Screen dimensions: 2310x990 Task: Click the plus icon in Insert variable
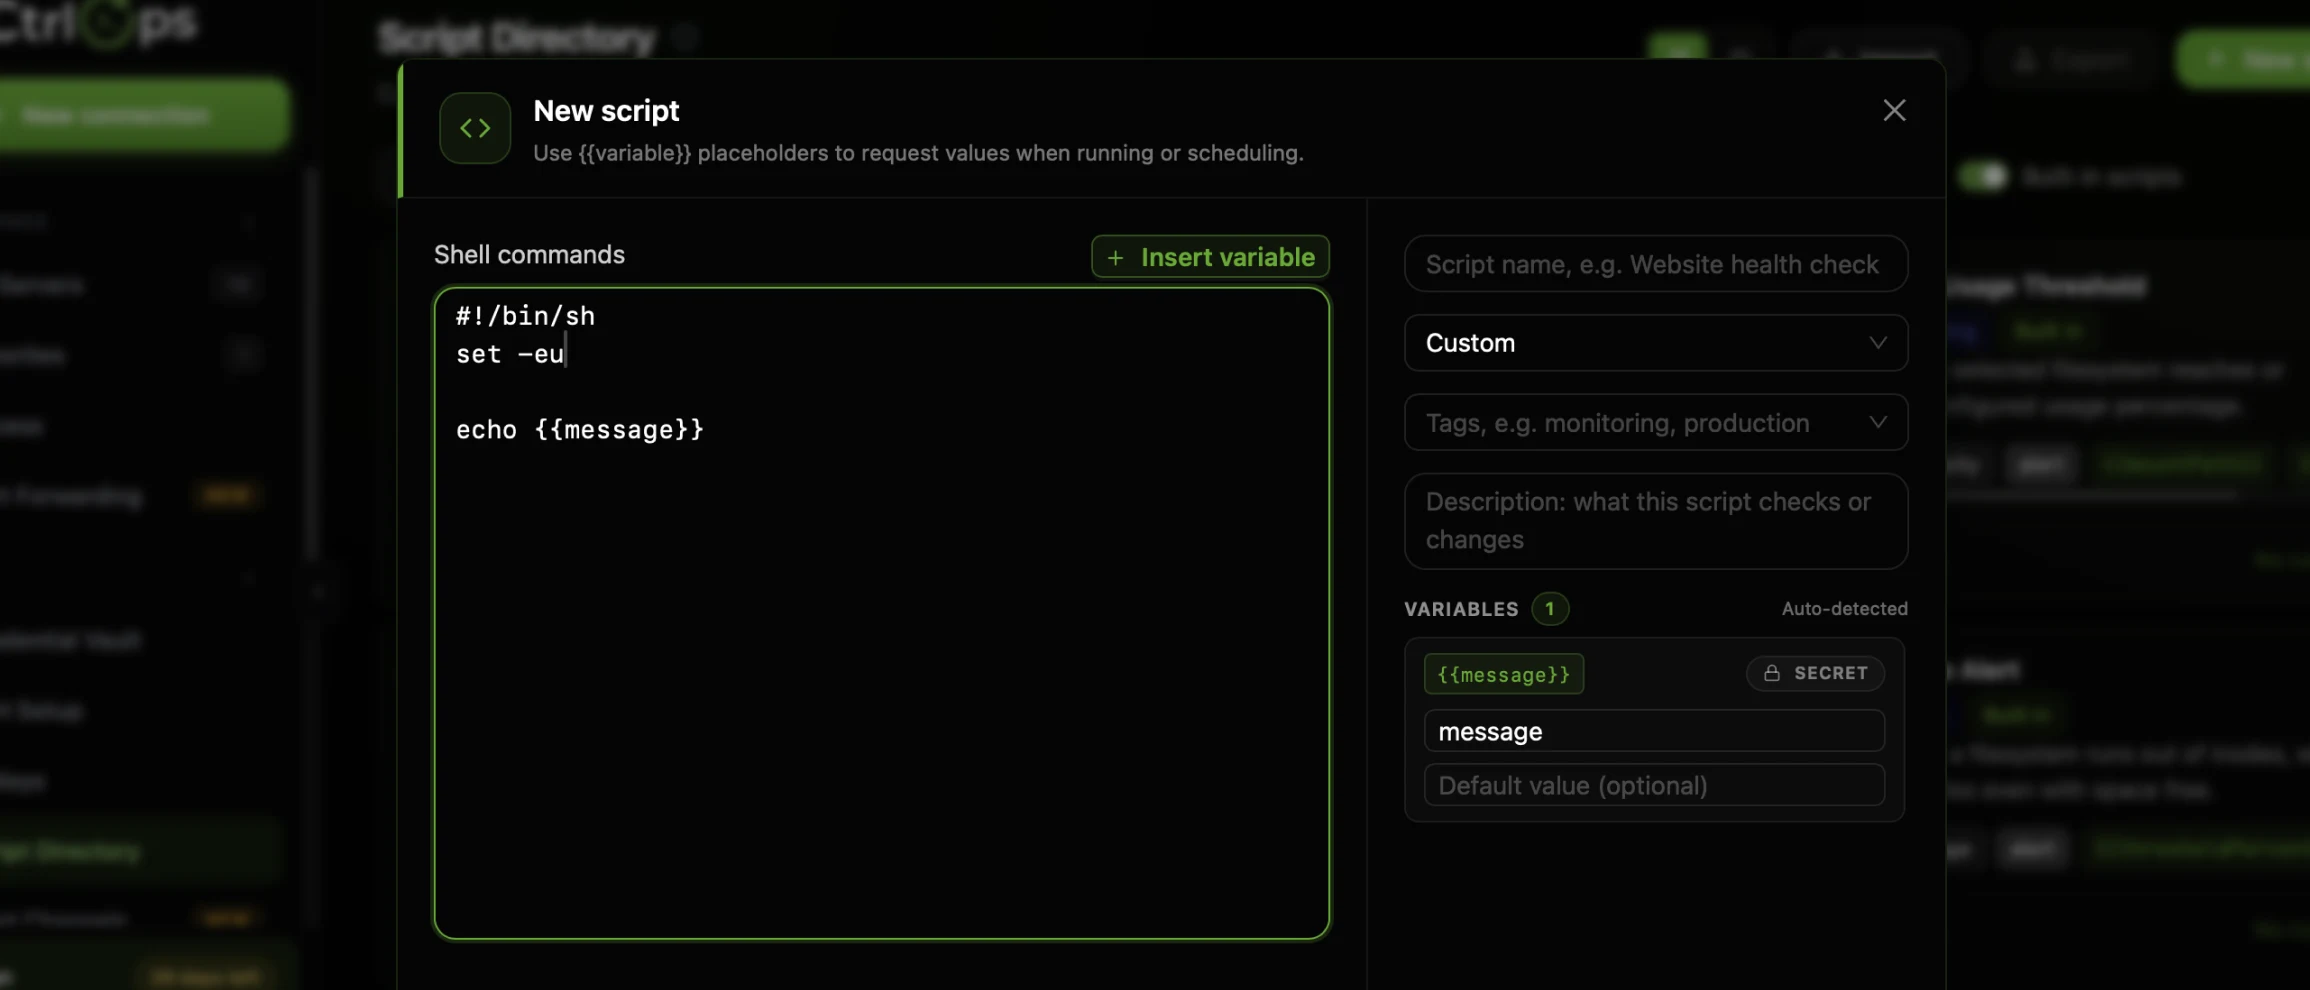[1115, 258]
